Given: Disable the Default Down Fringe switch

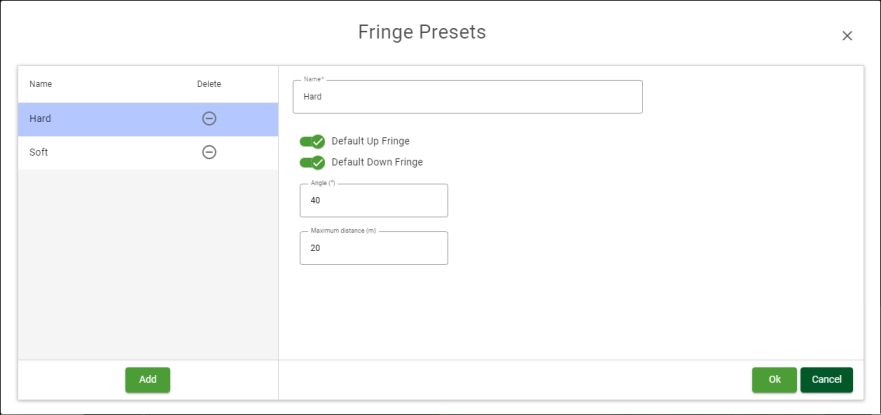Looking at the screenshot, I should click(312, 162).
